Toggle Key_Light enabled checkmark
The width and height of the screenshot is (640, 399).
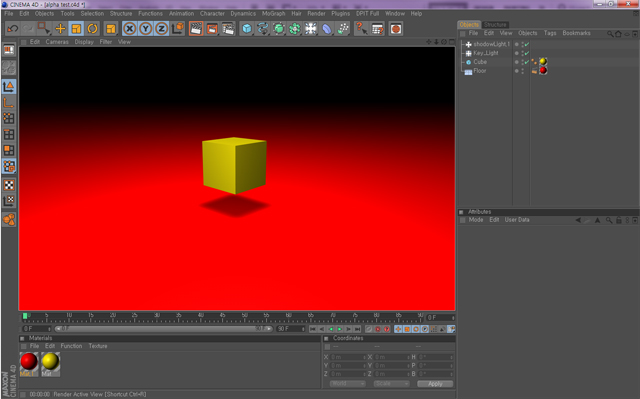[527, 53]
